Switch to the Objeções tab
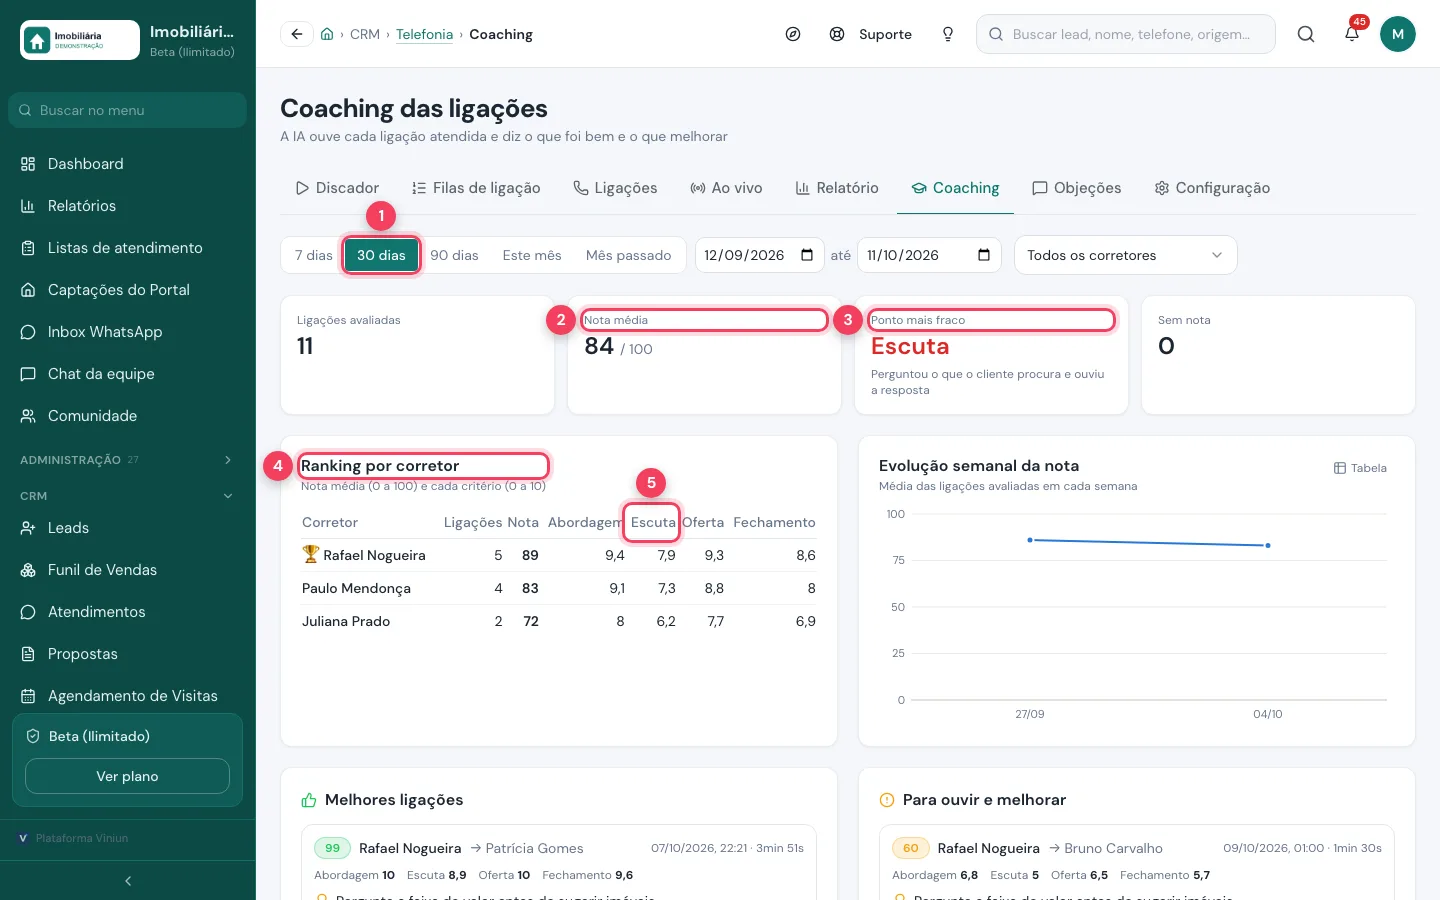Screen dimensions: 1440x900 1076,188
